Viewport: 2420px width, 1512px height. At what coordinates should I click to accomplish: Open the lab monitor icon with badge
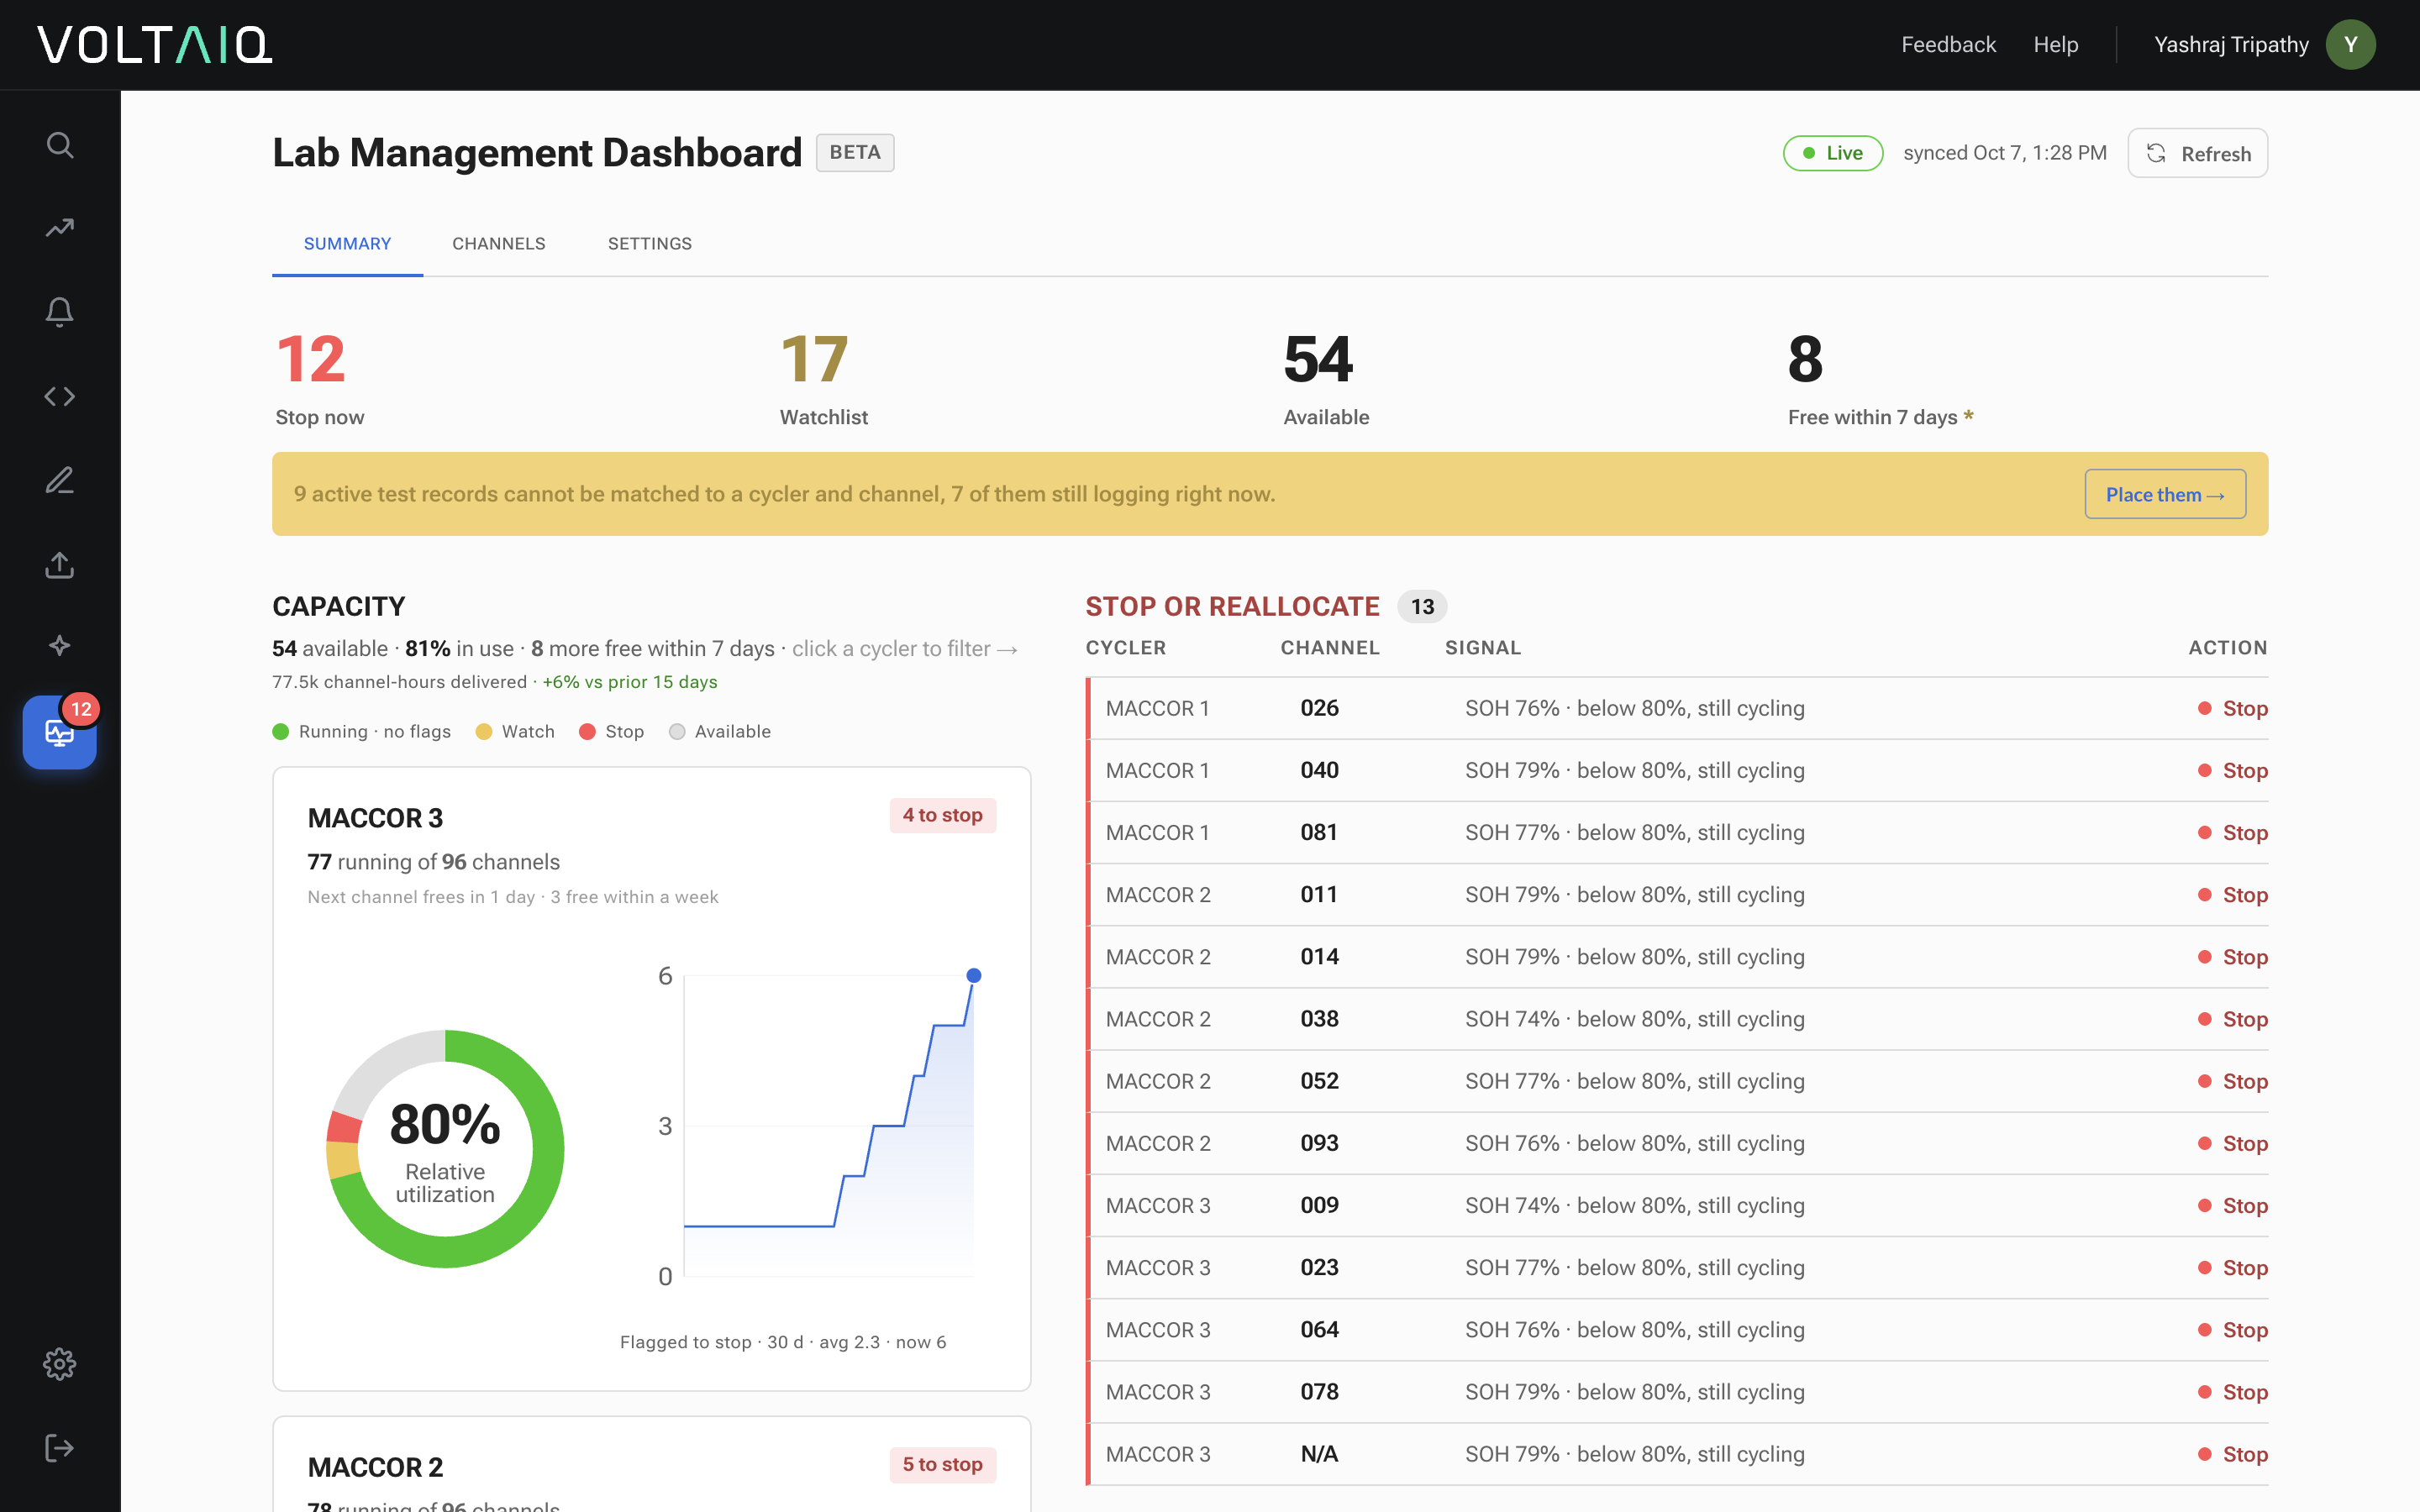[x=60, y=732]
